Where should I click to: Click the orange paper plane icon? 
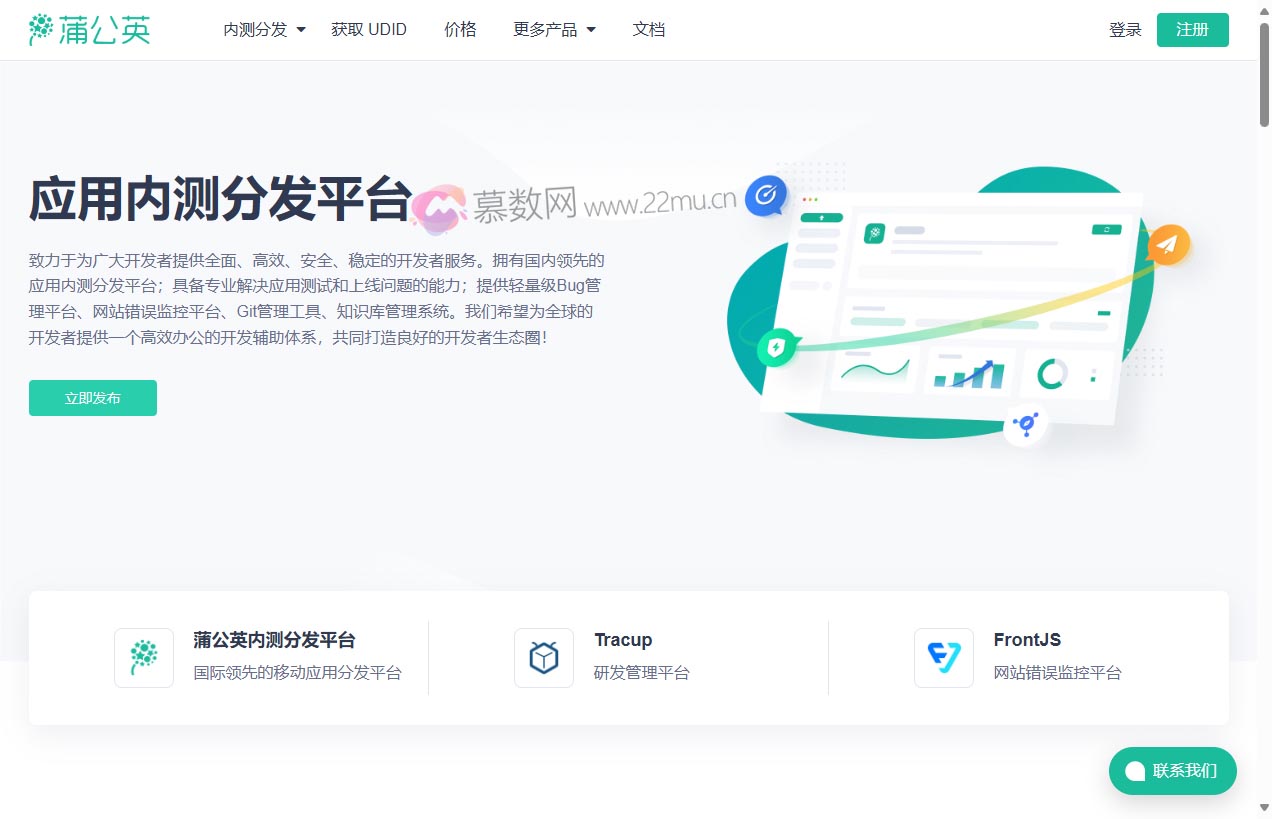coord(1166,243)
